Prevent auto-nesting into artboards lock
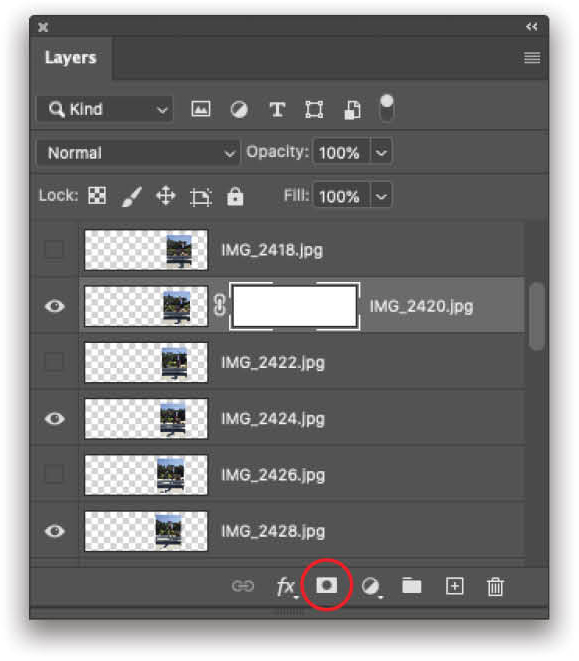This screenshot has height=661, width=579. tap(201, 197)
